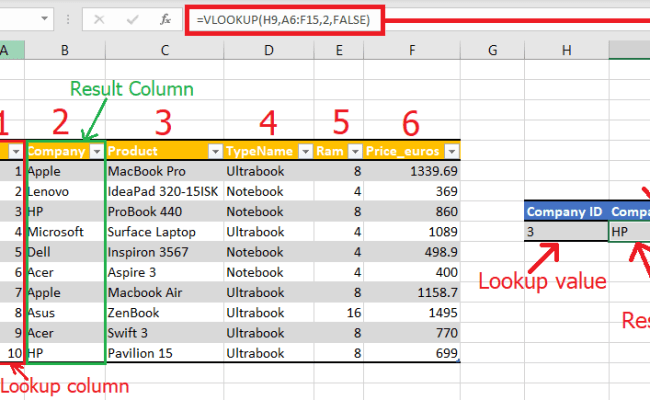The height and width of the screenshot is (400, 650).
Task: Click the Cancel (X) formula bar icon
Action: tap(99, 19)
